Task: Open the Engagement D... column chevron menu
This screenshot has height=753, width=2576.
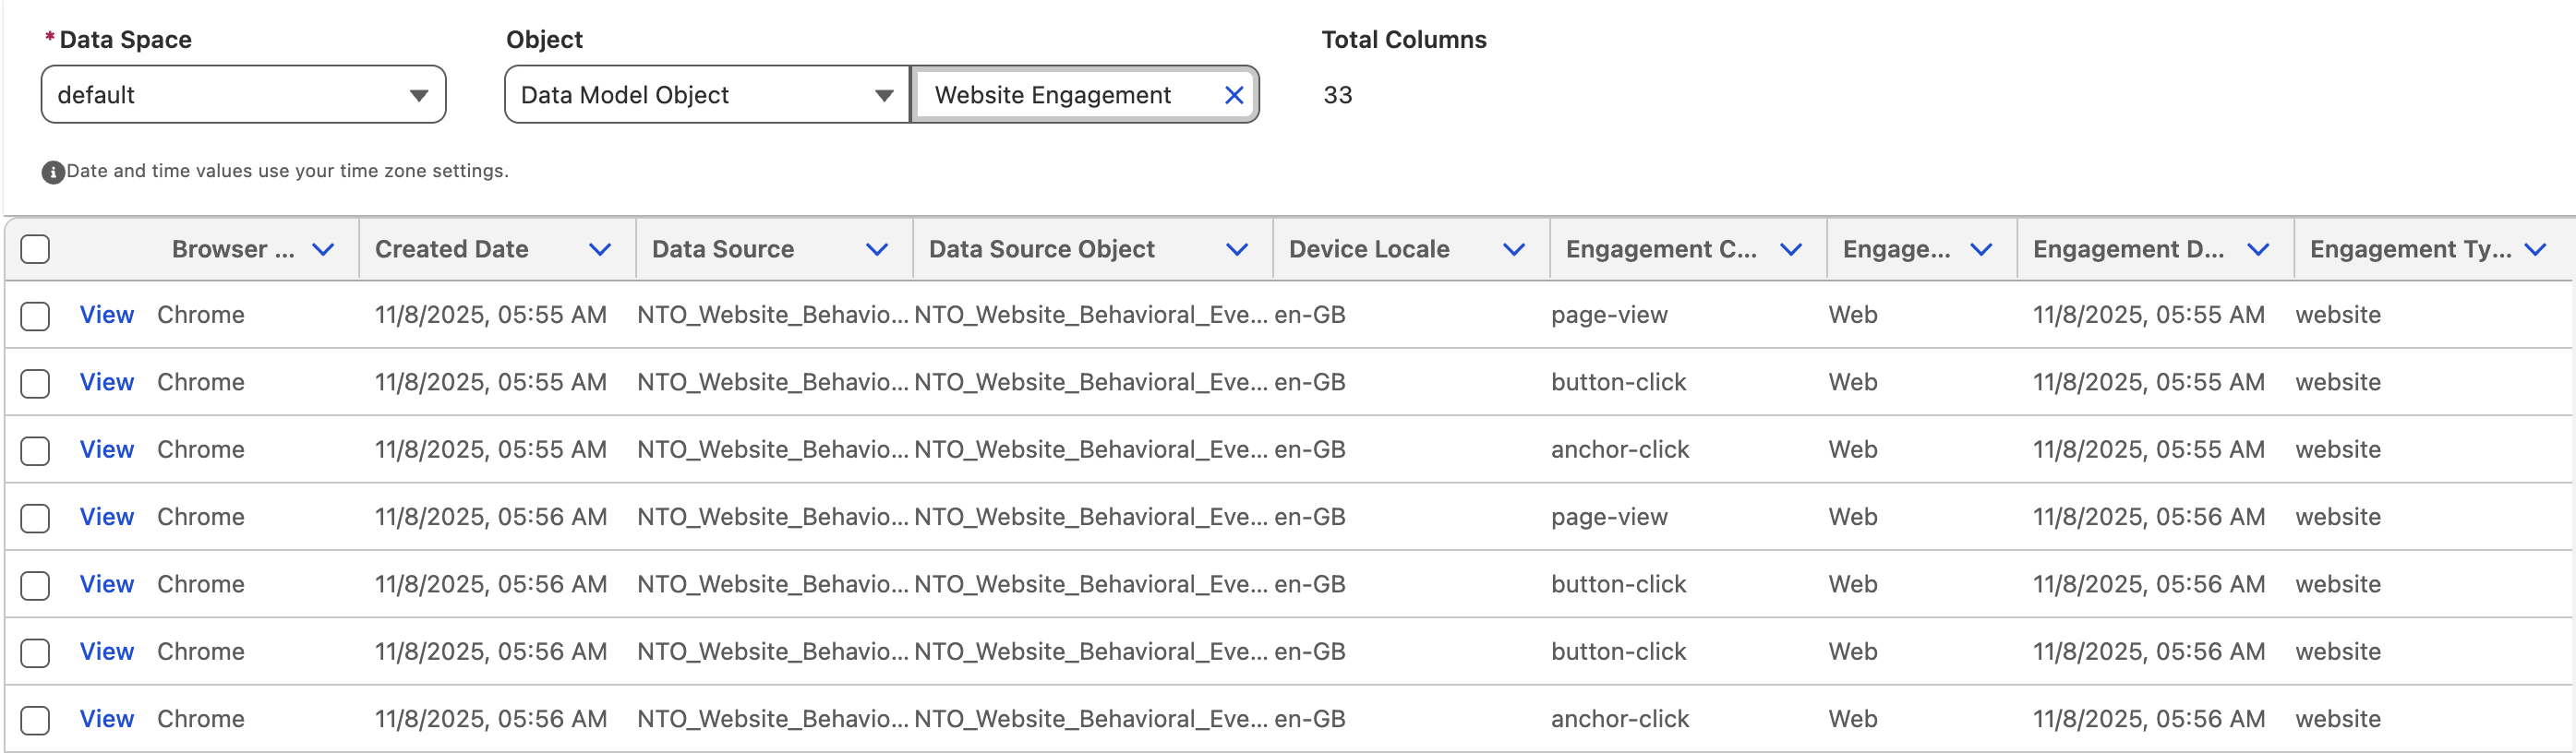Action: click(2257, 249)
